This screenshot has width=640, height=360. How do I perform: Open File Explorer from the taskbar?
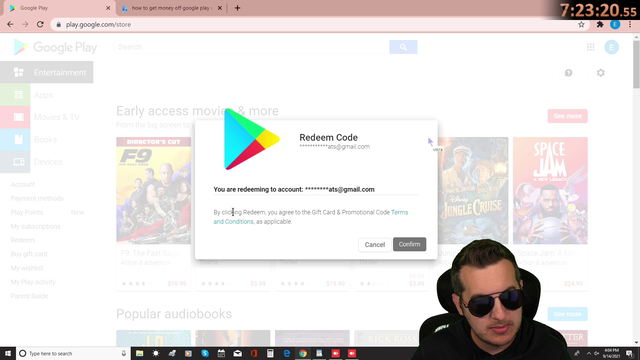(140, 353)
